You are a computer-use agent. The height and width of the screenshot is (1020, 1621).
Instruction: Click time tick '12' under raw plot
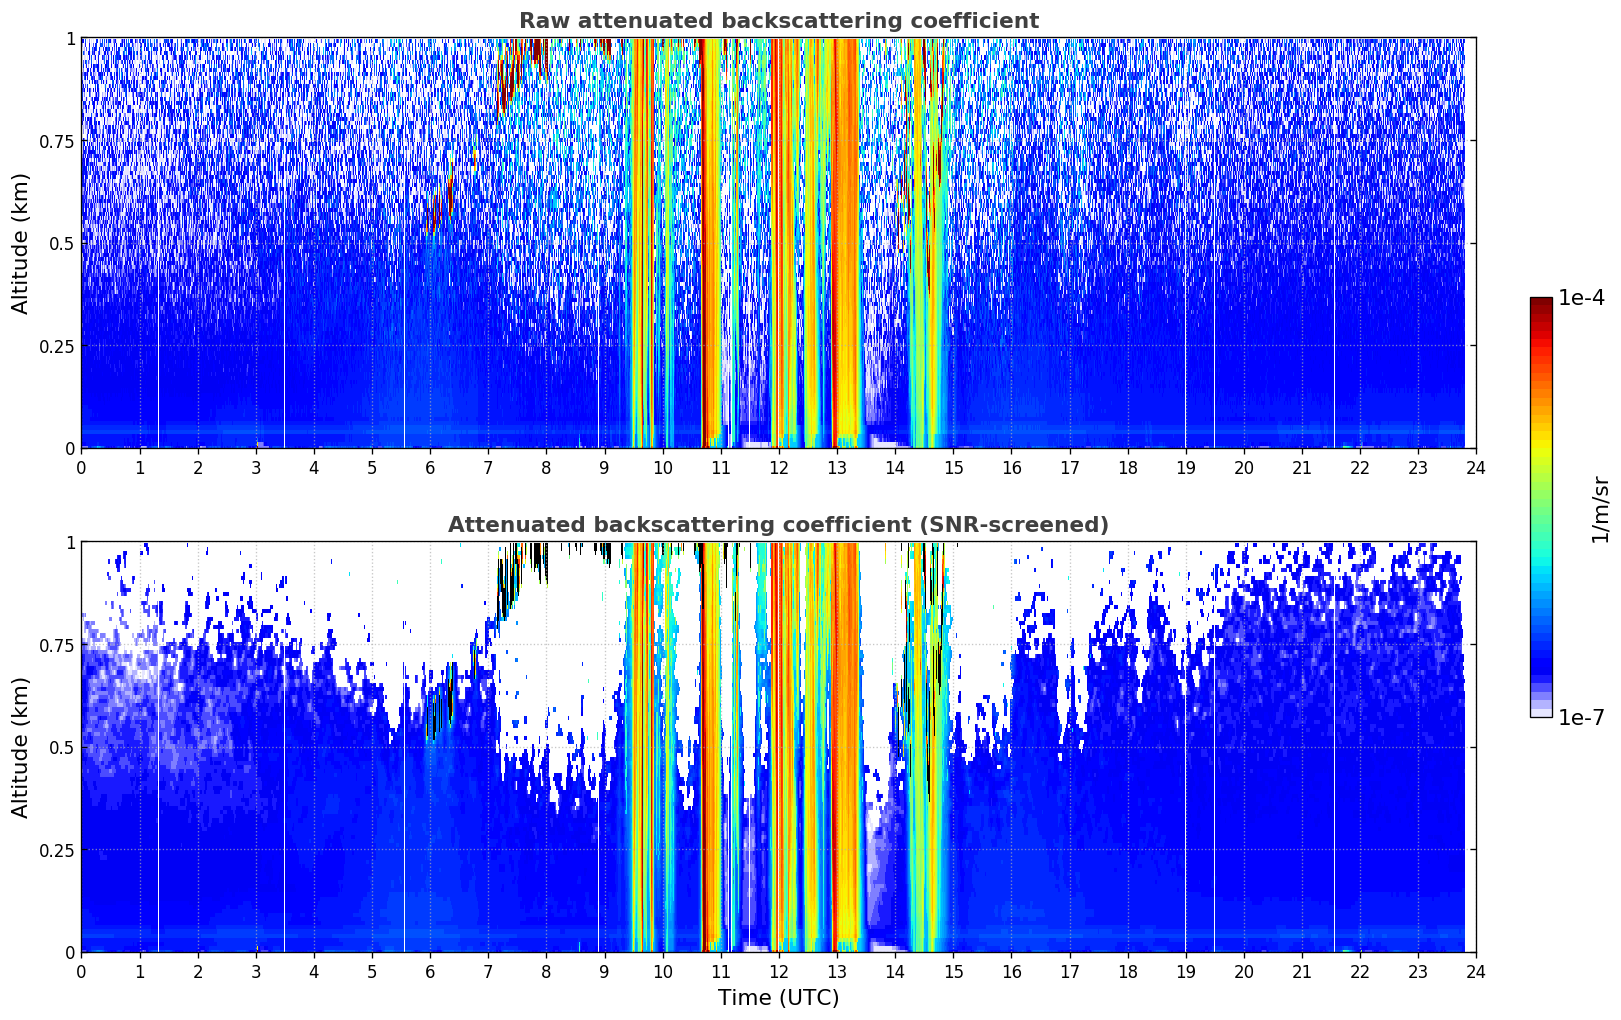pyautogui.click(x=779, y=467)
